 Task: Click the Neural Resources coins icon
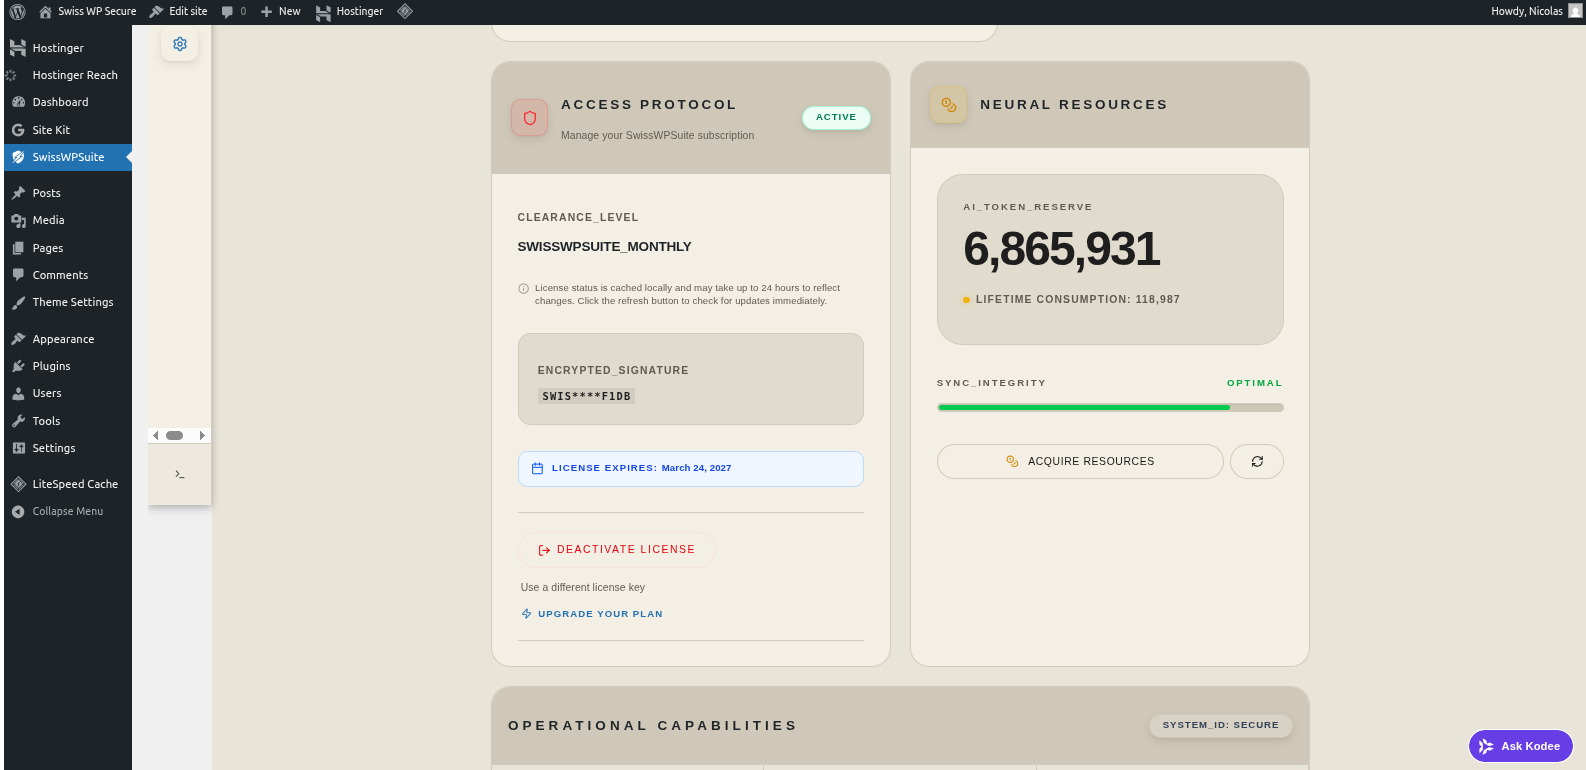948,105
